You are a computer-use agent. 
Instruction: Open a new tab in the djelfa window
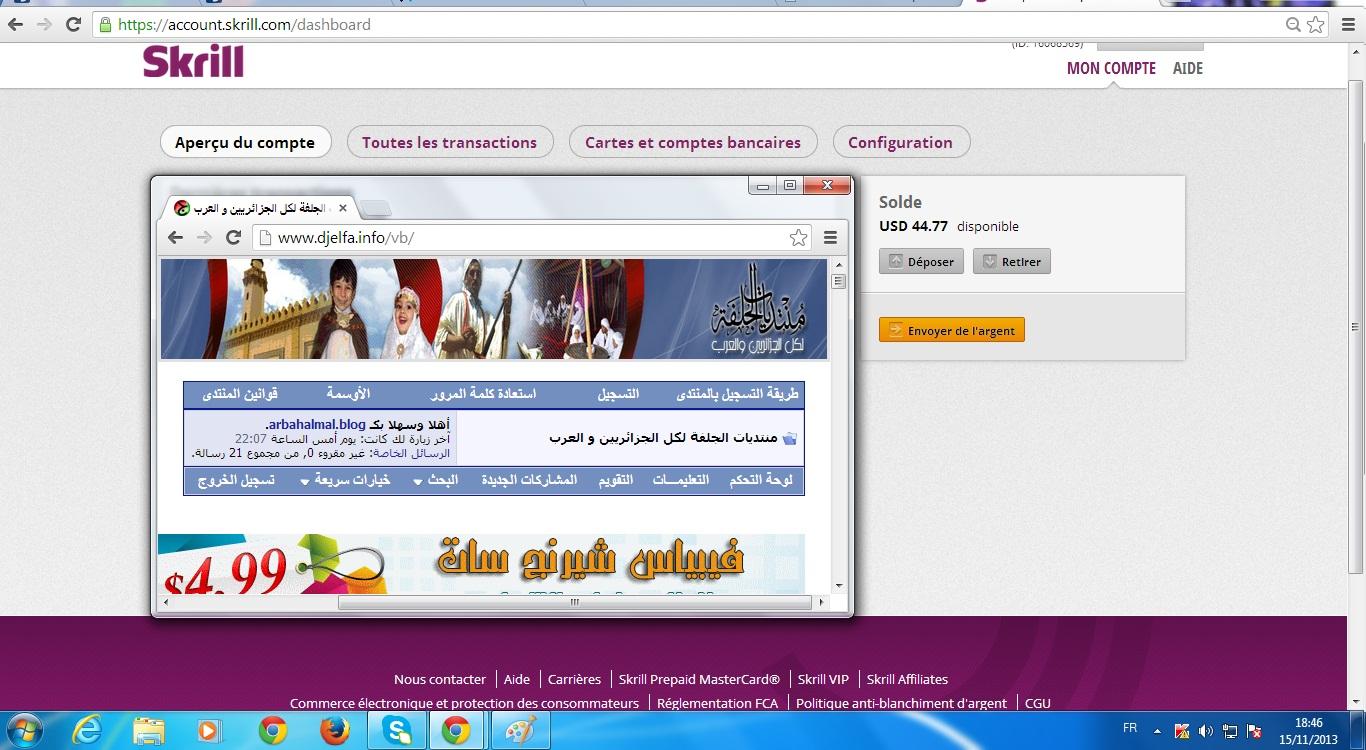375,208
